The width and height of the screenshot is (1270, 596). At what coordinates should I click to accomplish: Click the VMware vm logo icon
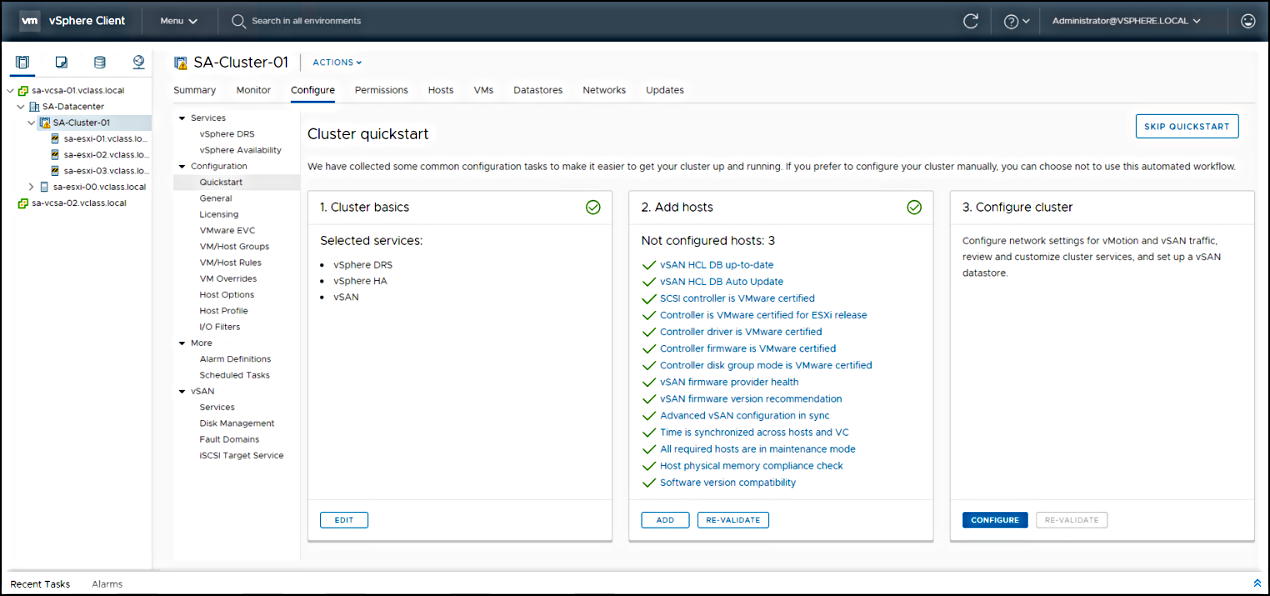pos(30,20)
